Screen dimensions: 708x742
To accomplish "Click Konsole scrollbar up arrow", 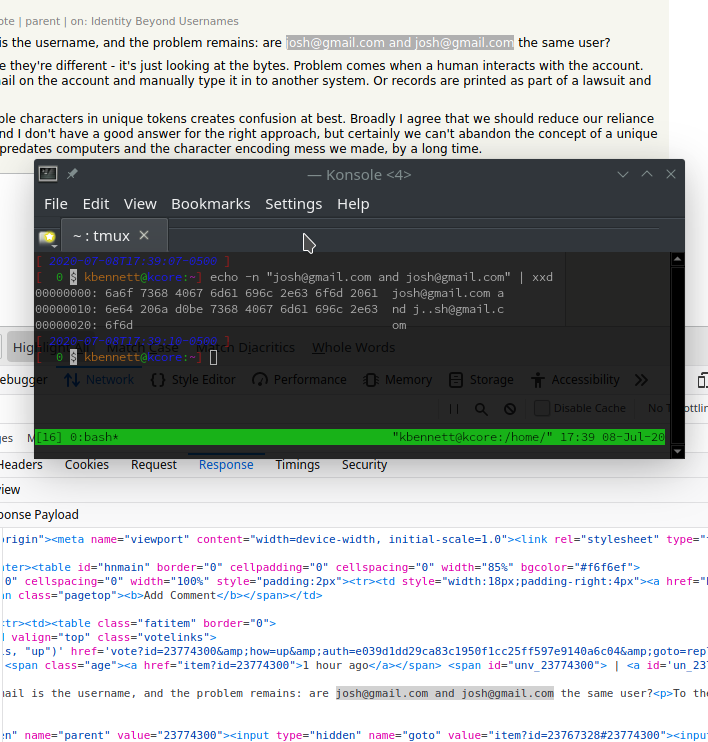I will point(677,259).
